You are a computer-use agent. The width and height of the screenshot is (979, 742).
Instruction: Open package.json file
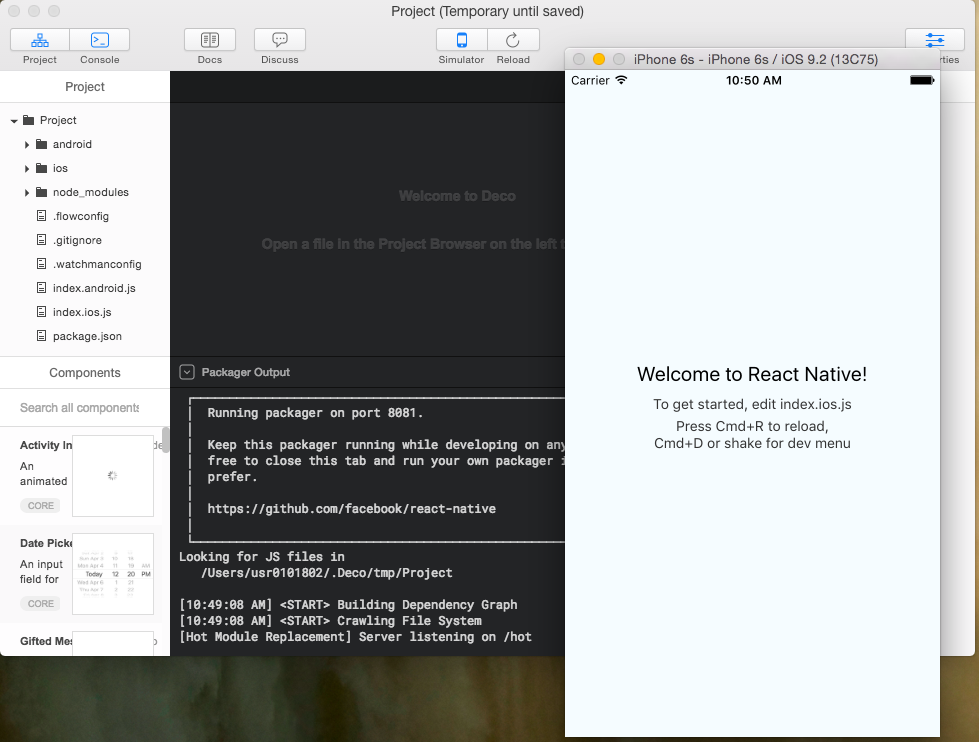[x=87, y=336]
